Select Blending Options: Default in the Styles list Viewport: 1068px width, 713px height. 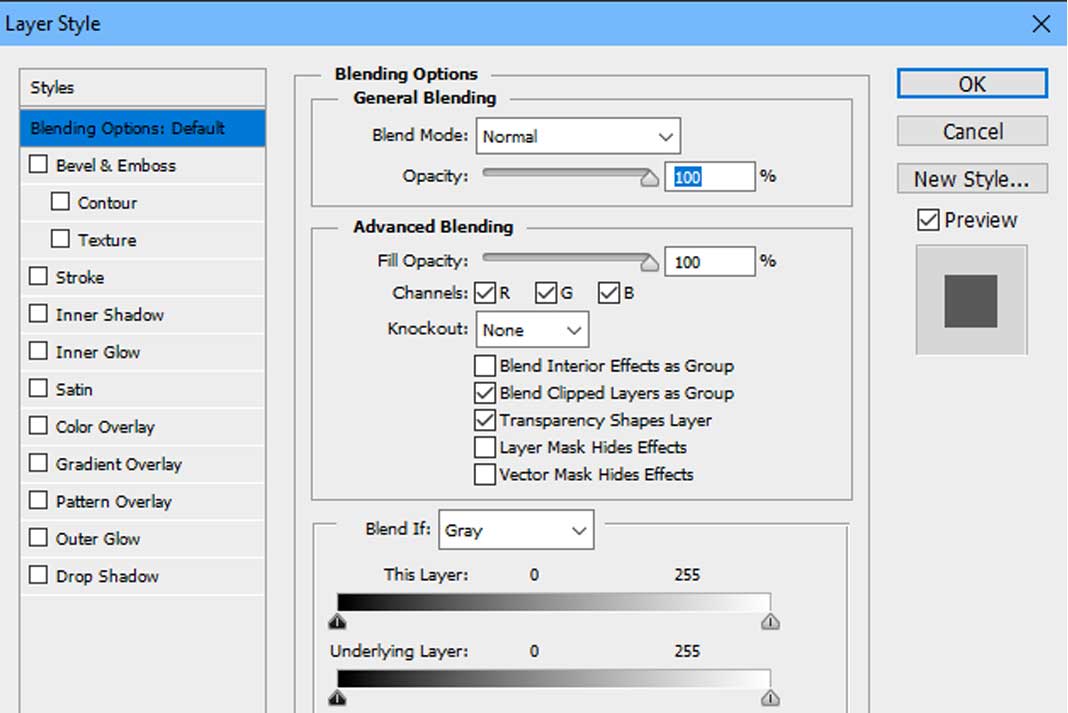click(x=142, y=128)
